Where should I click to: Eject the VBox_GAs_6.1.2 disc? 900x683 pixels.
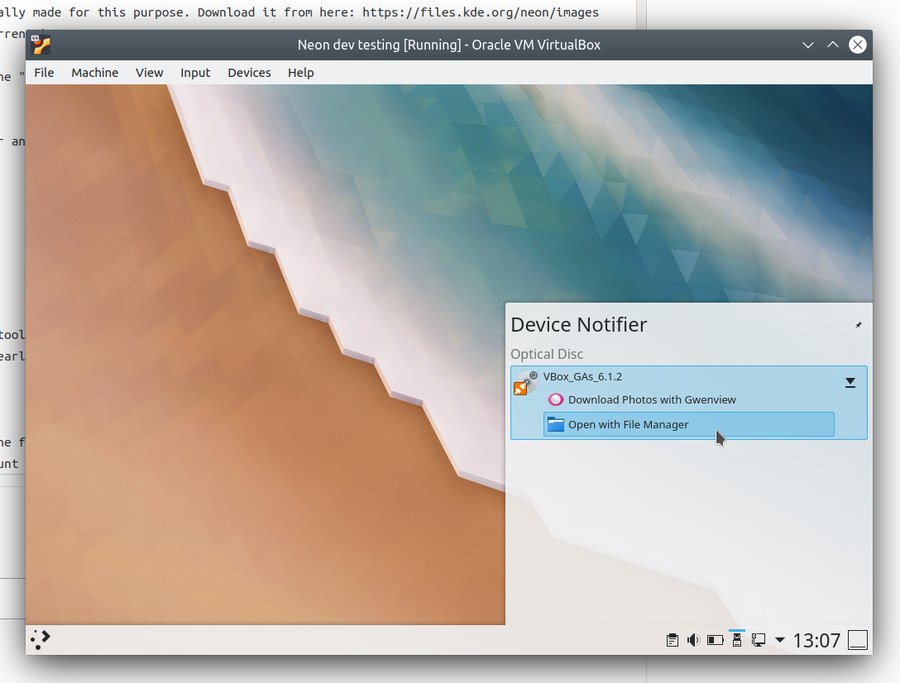[850, 382]
